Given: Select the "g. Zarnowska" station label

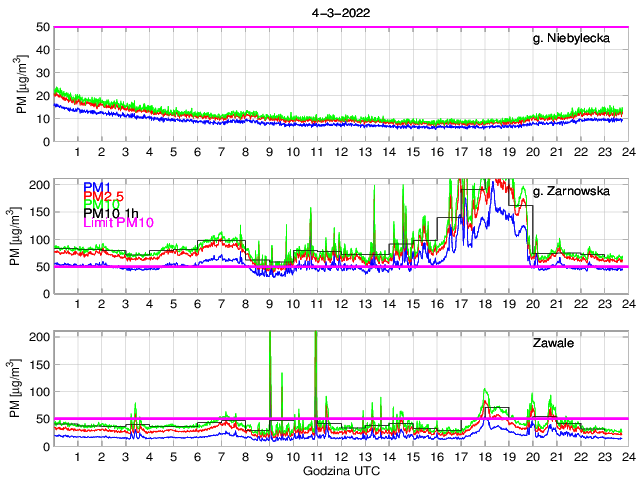Looking at the screenshot, I should tap(571, 191).
